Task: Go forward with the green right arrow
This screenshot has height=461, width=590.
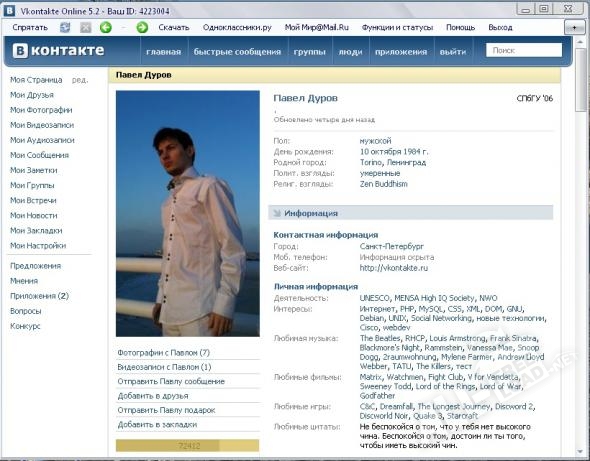Action: click(x=142, y=27)
